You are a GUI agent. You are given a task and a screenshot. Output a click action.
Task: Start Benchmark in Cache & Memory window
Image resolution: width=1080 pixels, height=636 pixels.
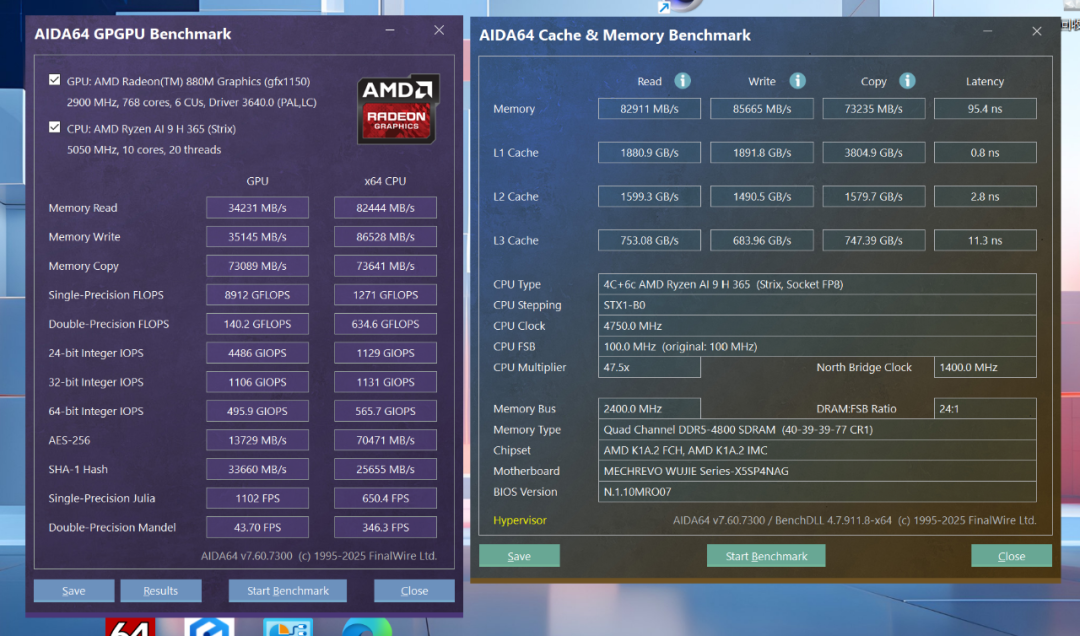pyautogui.click(x=766, y=556)
